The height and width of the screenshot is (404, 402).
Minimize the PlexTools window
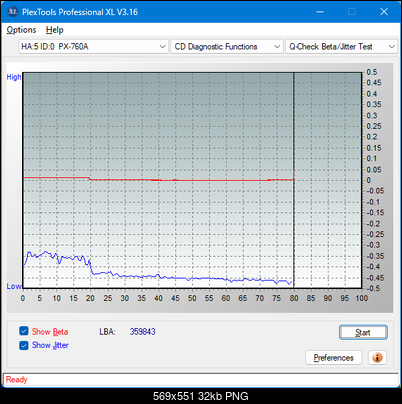point(320,12)
